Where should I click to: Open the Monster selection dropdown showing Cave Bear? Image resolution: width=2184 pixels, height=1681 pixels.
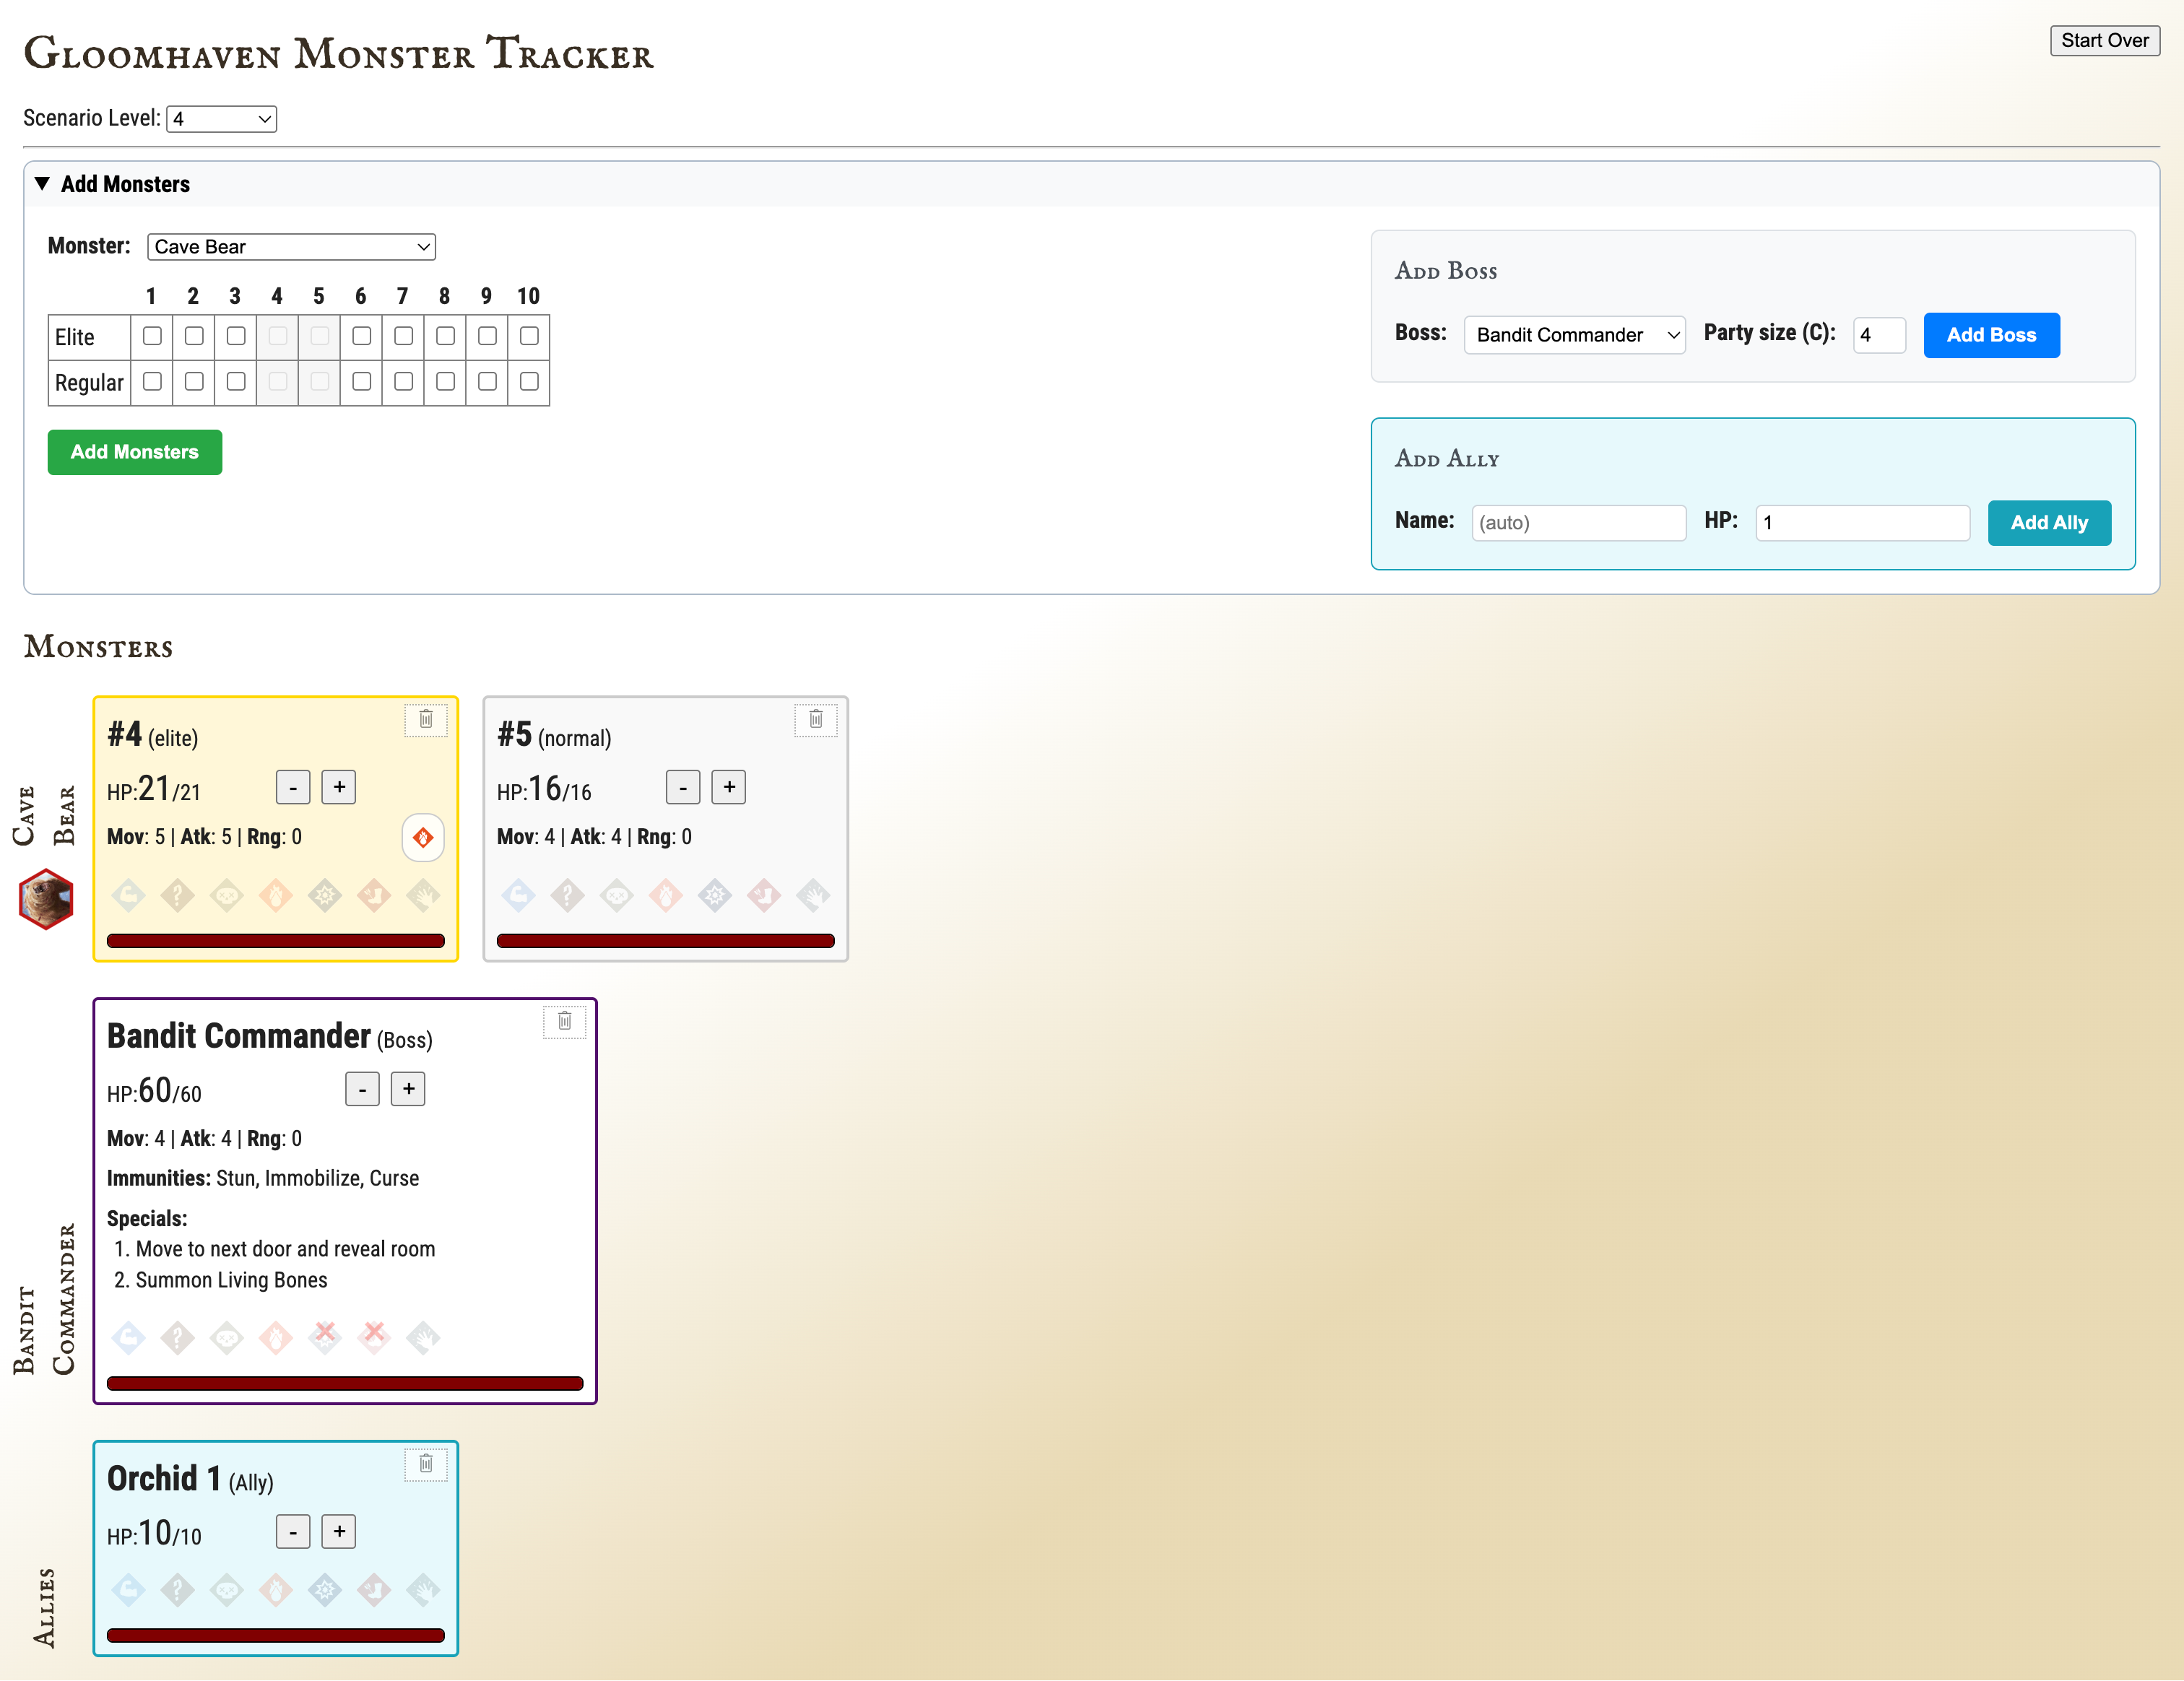click(x=291, y=246)
